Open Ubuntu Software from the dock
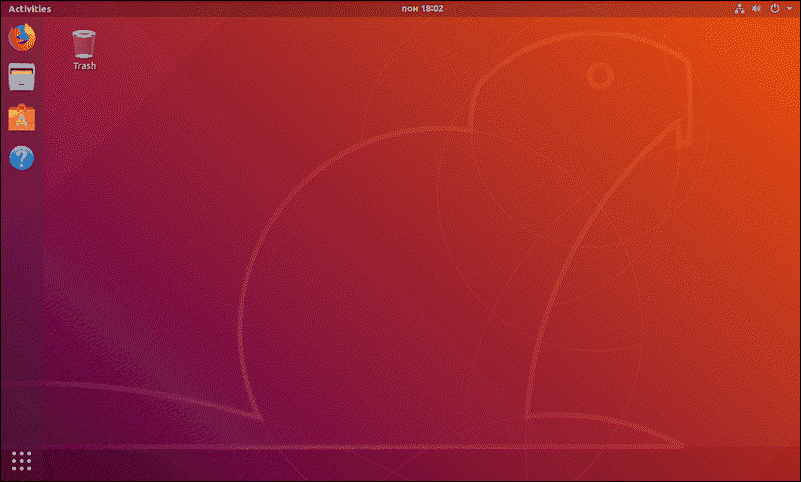Image resolution: width=801 pixels, height=482 pixels. pyautogui.click(x=21, y=118)
